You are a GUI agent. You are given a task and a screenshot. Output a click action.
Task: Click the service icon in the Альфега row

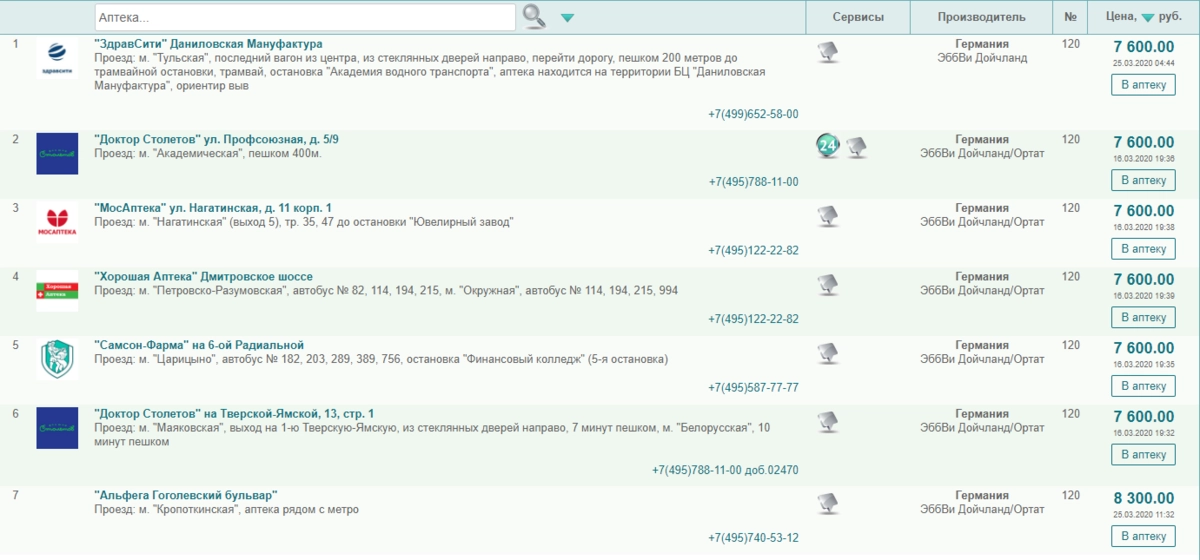coord(827,503)
